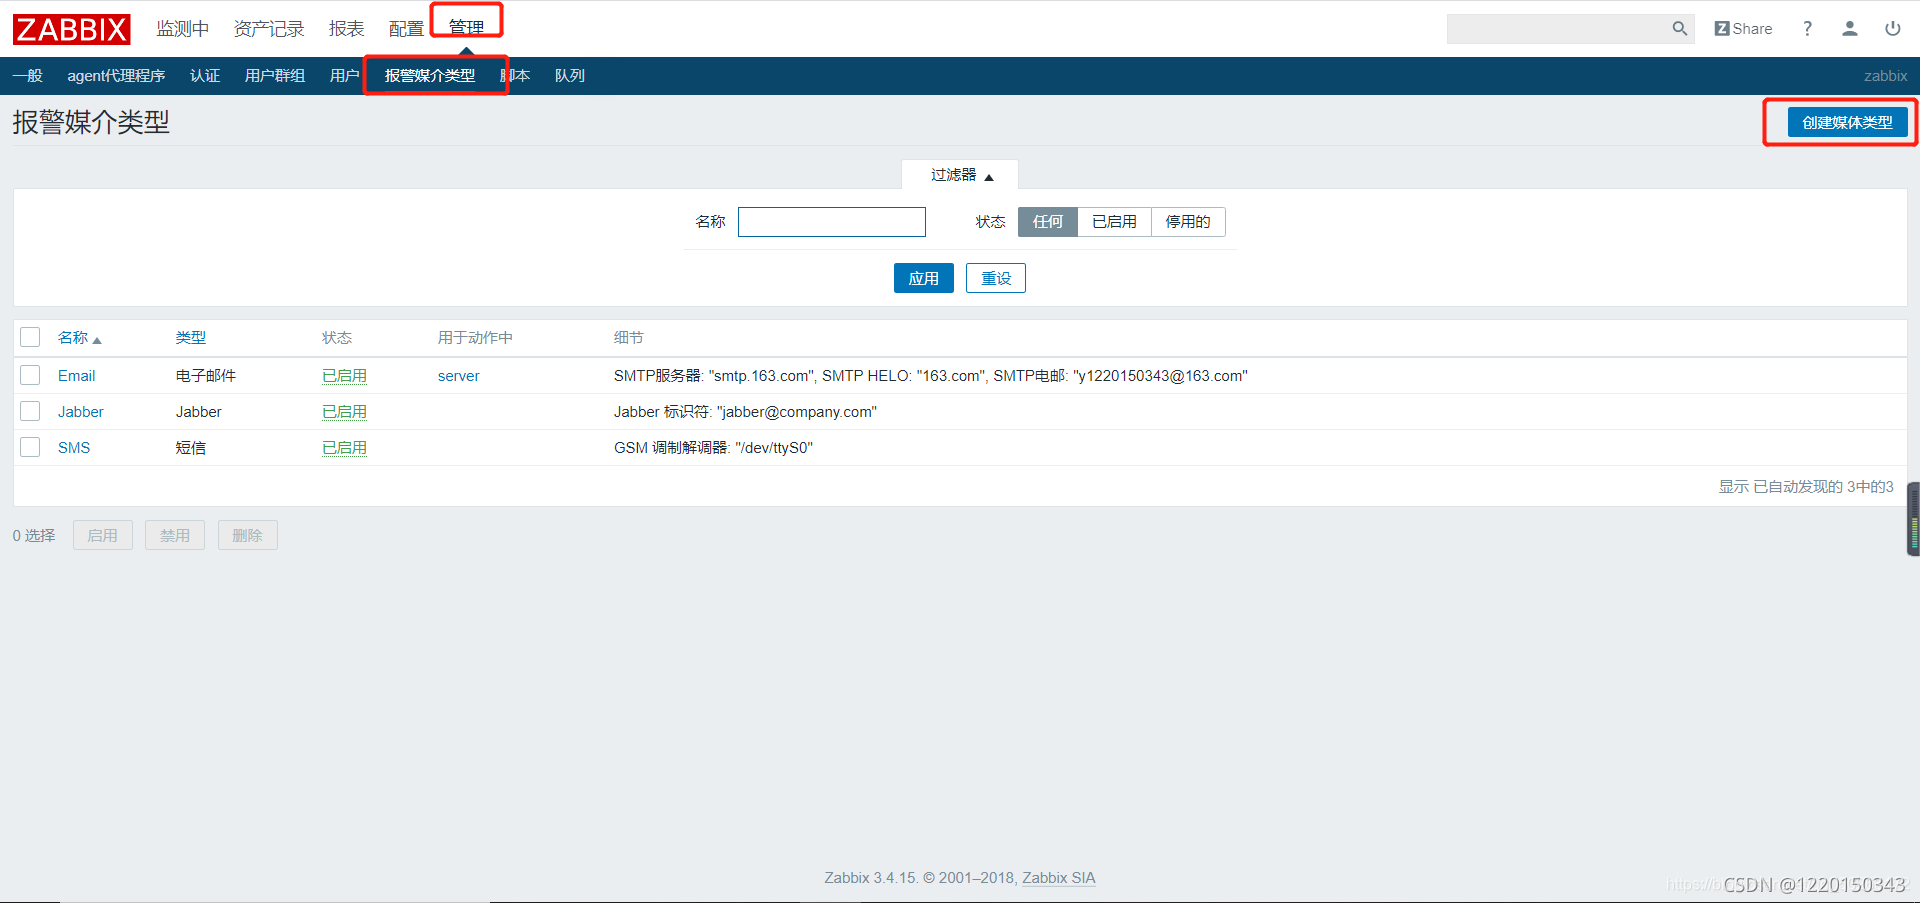Go to the agent代理程序 submenu
1920x903 pixels.
point(116,76)
